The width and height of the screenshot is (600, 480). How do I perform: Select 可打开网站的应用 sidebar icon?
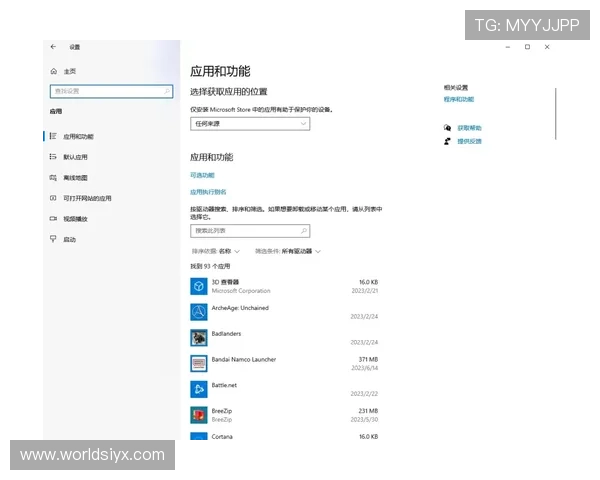(x=53, y=198)
